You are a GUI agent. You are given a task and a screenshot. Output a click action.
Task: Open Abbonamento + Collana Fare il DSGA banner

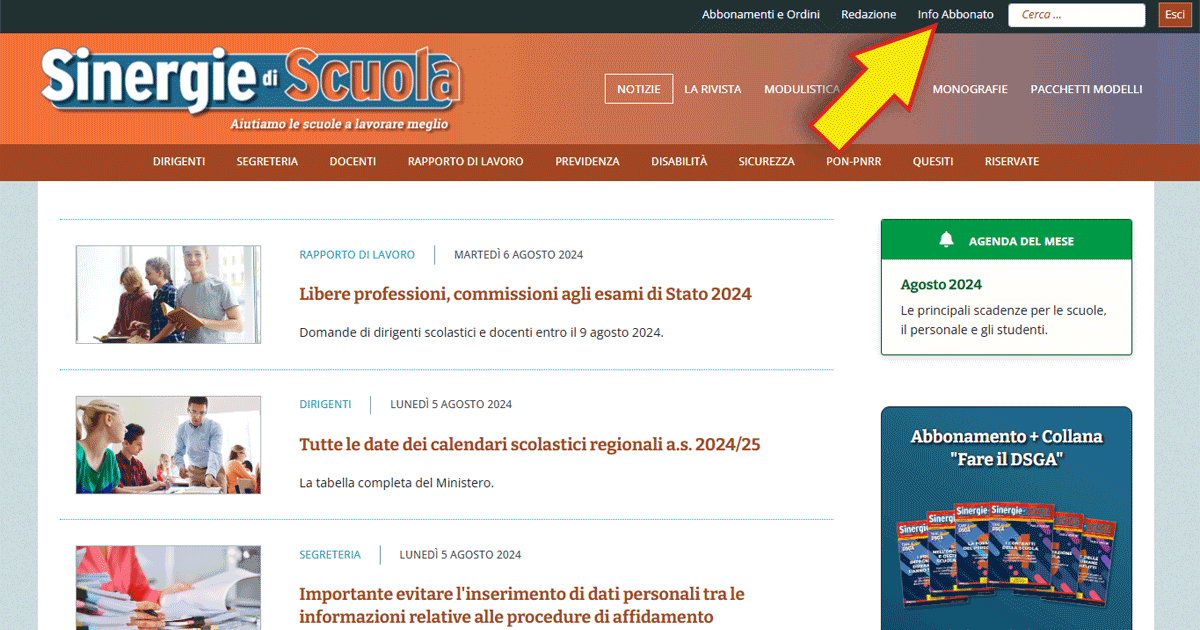[1006, 518]
